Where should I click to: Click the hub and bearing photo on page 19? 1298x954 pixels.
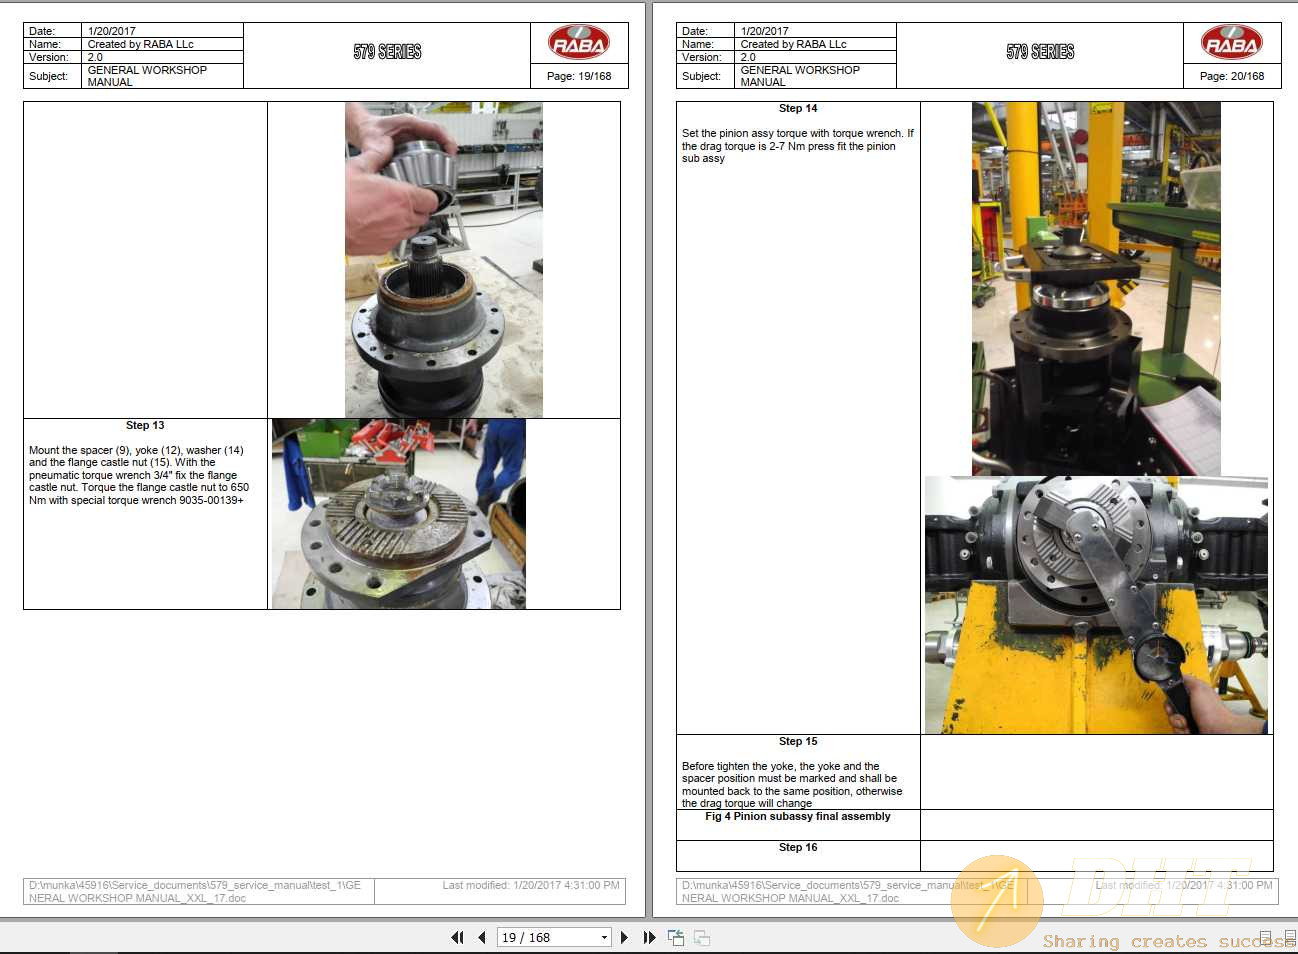(444, 259)
